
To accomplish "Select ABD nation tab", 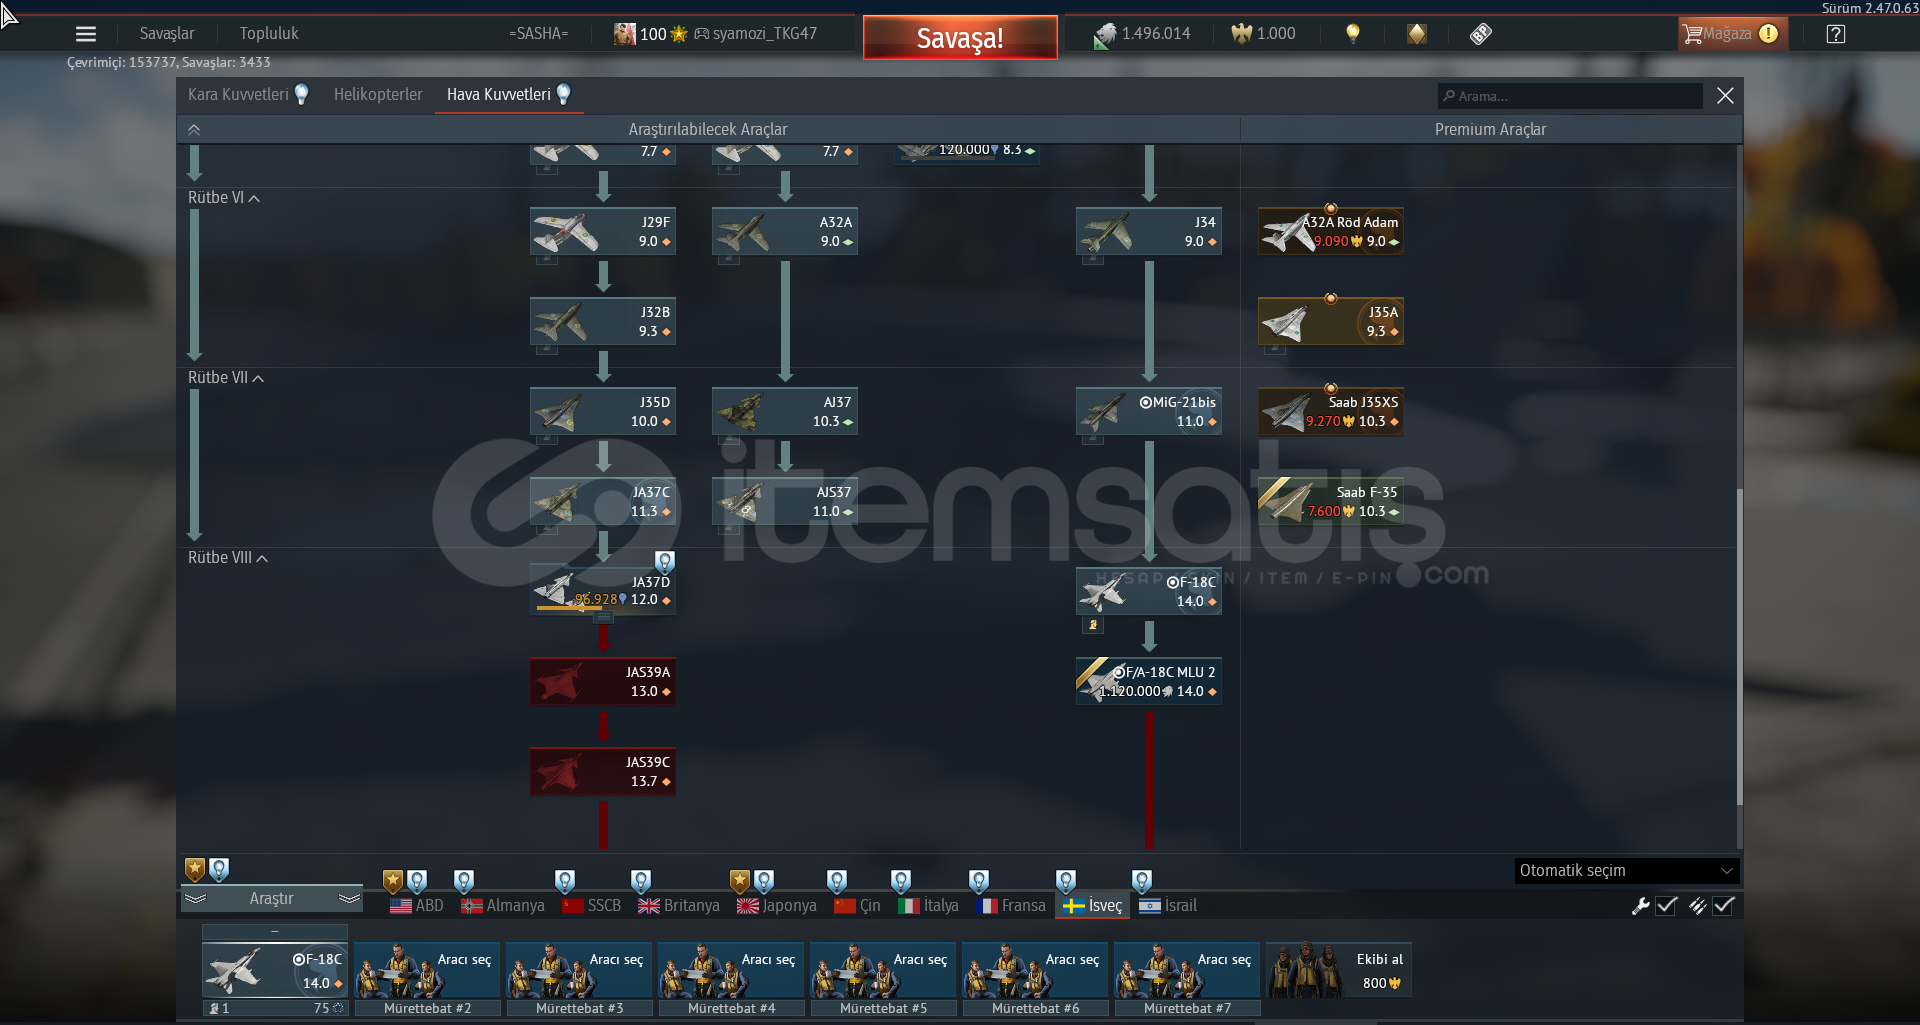I will point(417,906).
